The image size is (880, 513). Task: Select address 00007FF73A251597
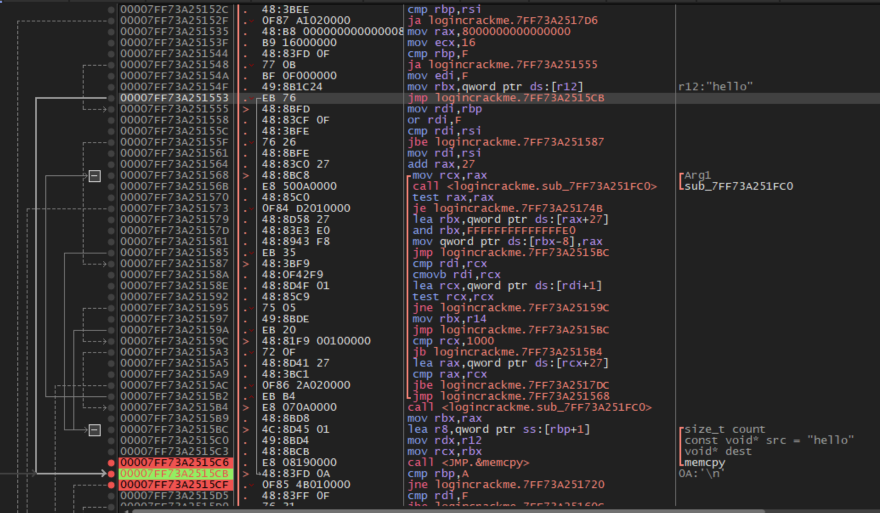[x=175, y=319]
